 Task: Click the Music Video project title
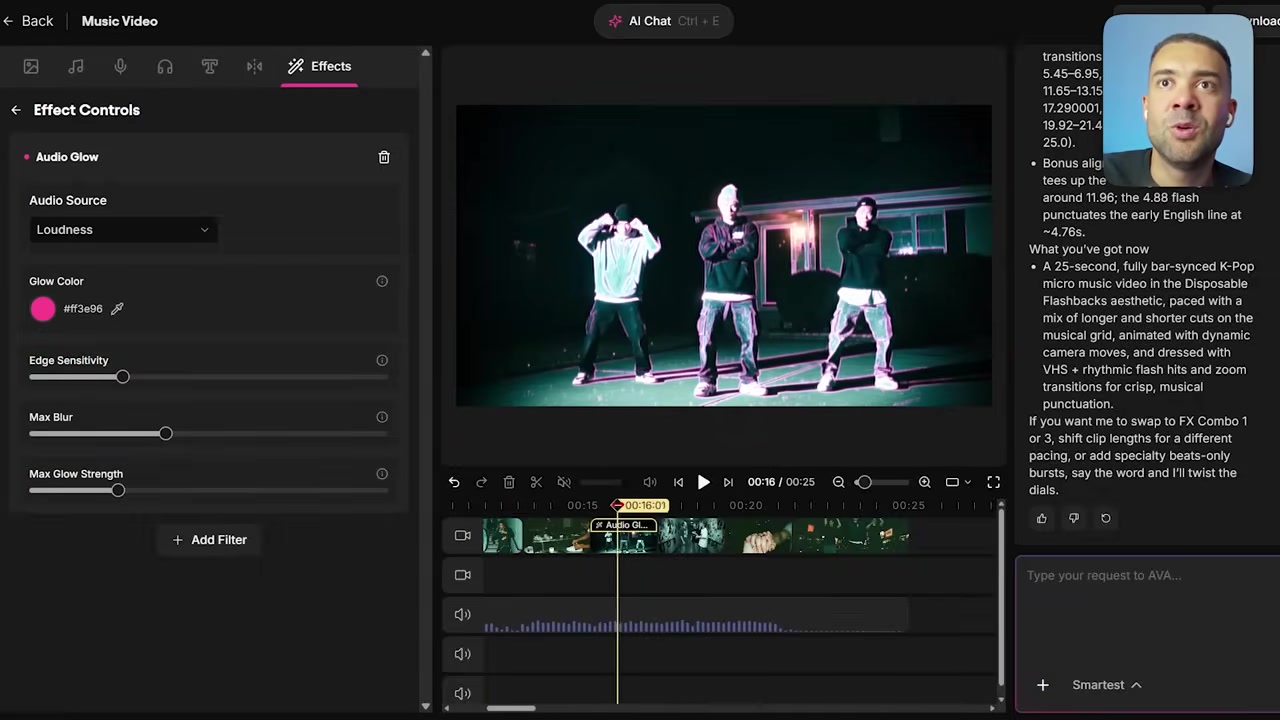point(119,21)
